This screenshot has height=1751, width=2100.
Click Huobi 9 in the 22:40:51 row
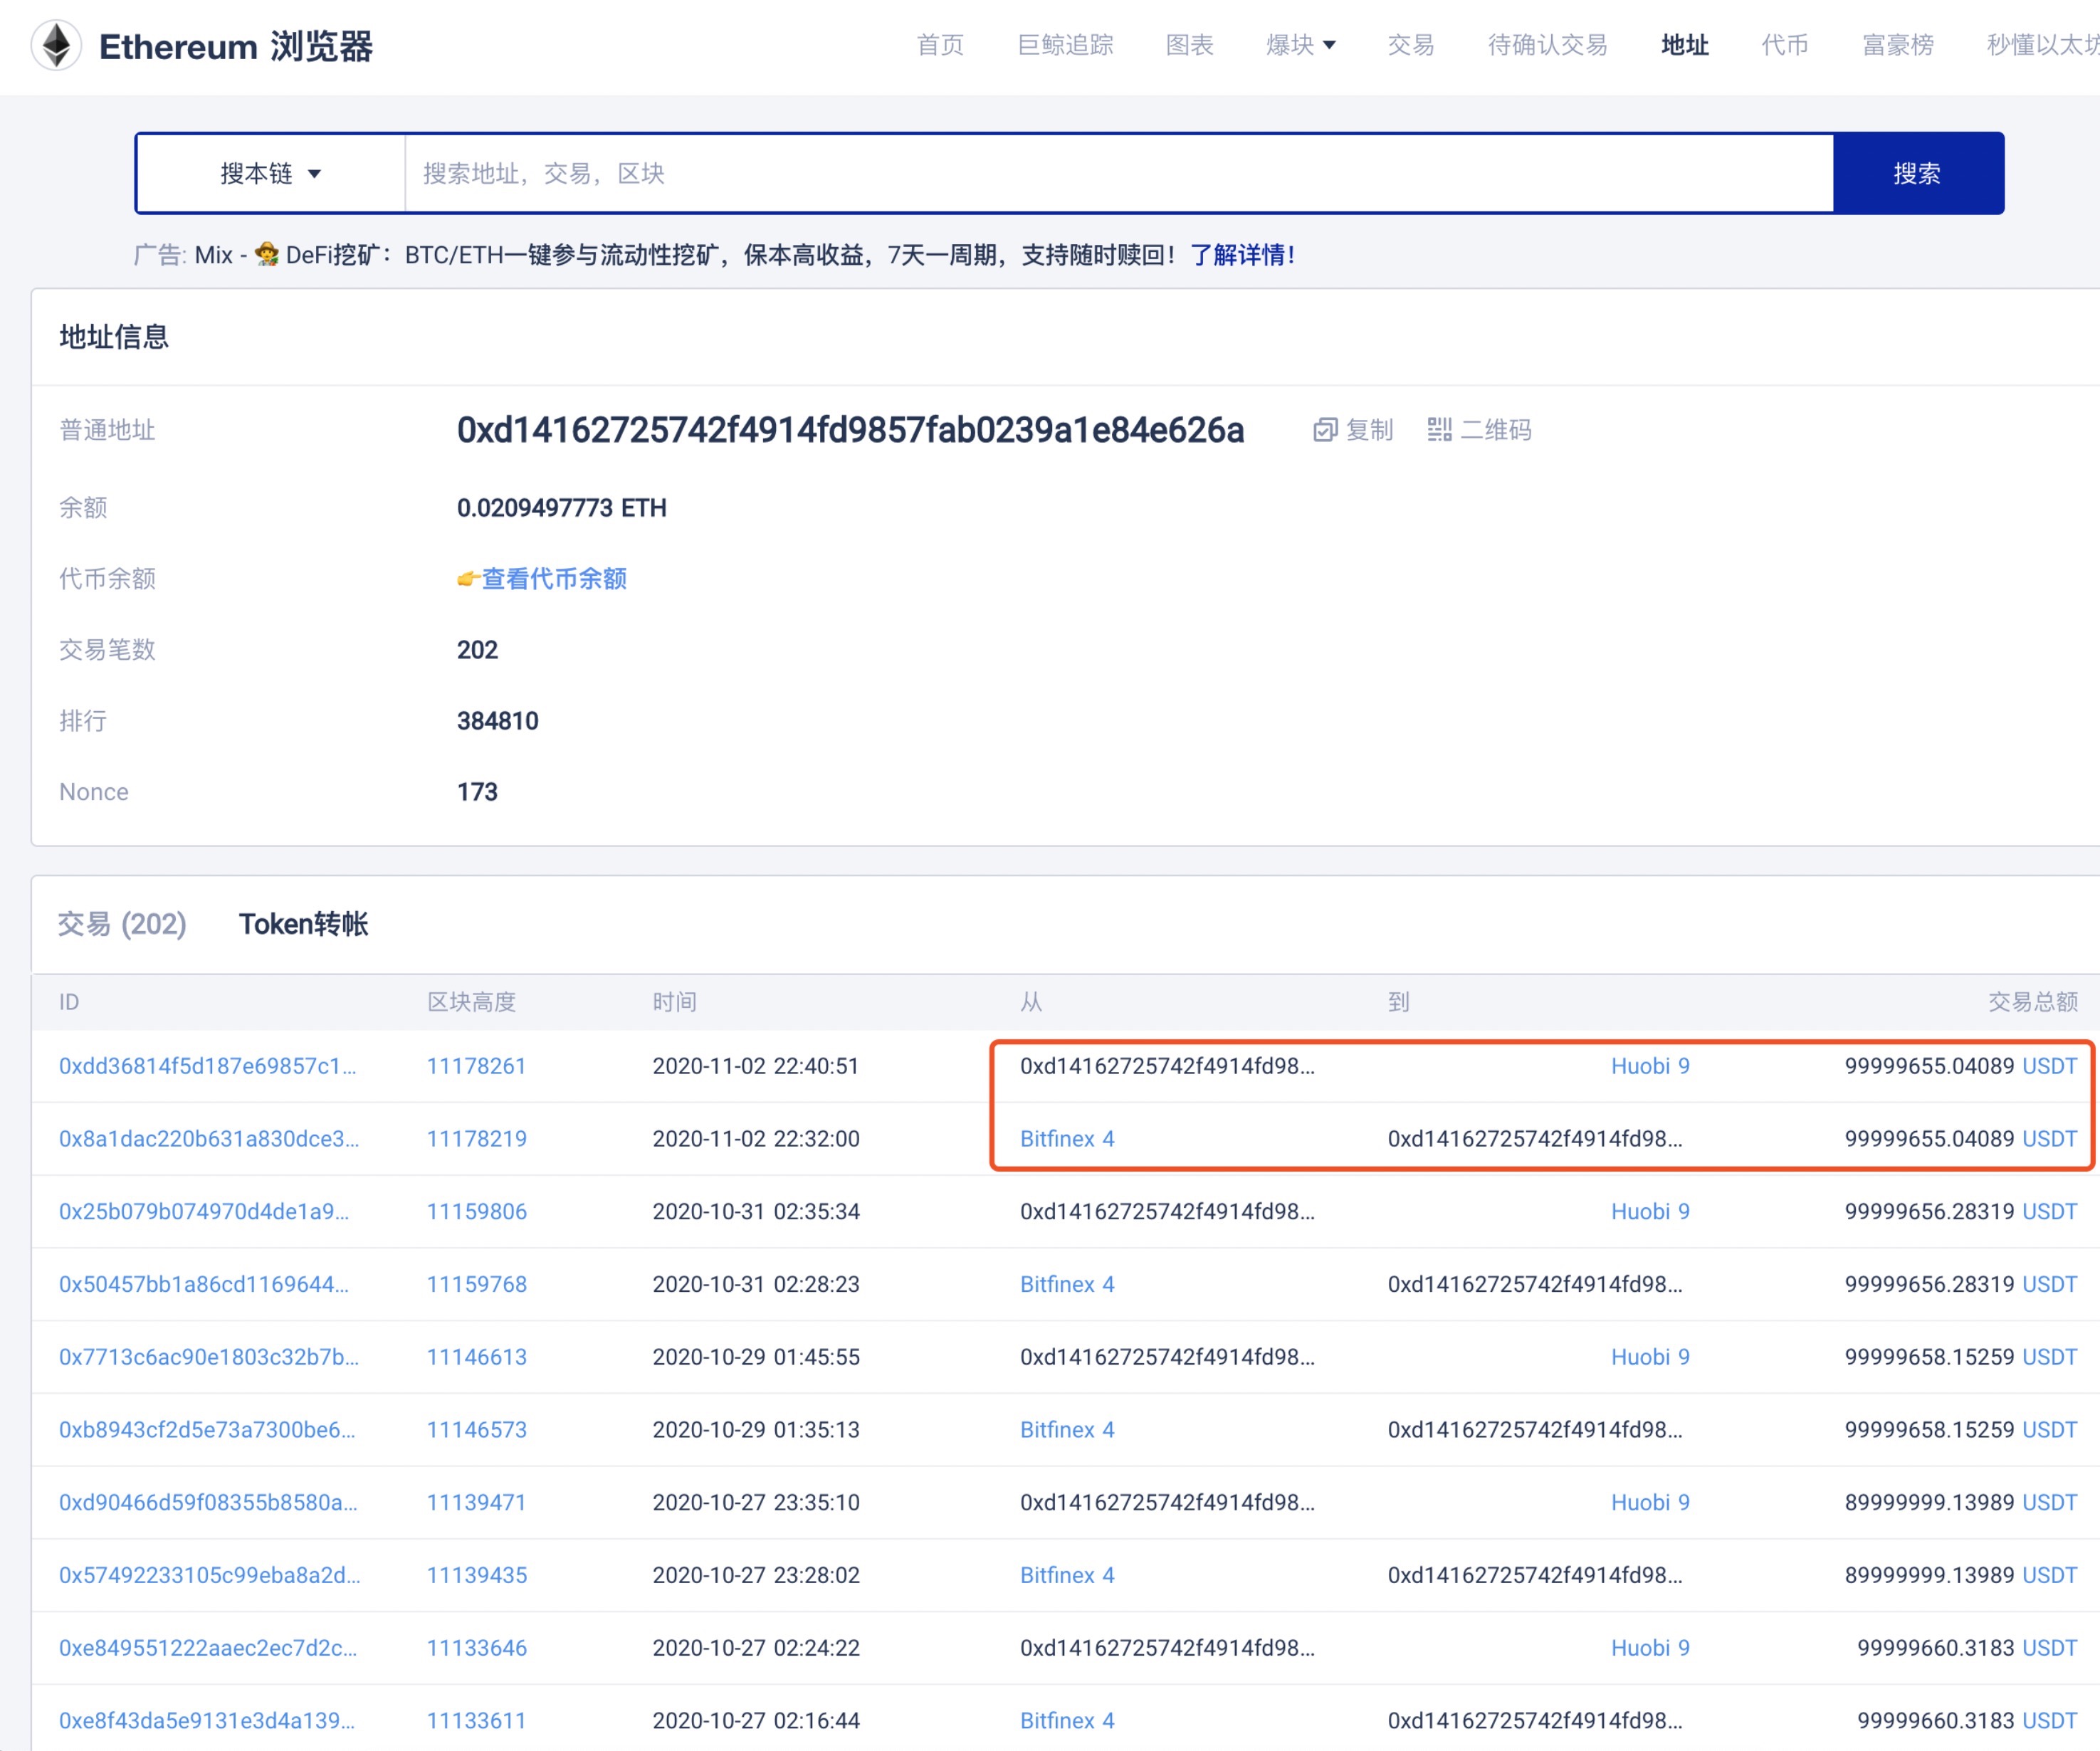click(x=1650, y=1066)
